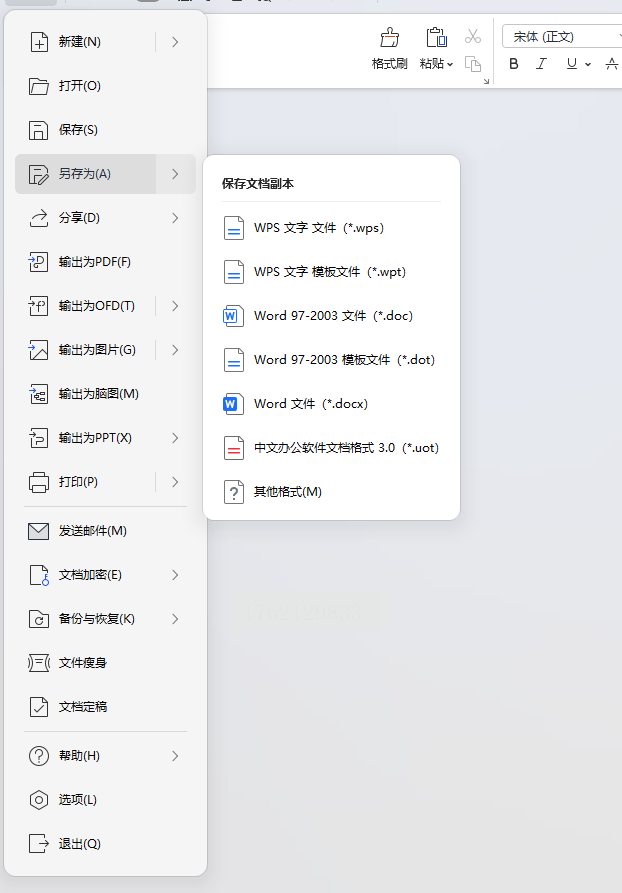Click the Export to PPT icon
The height and width of the screenshot is (893, 622).
click(39, 438)
